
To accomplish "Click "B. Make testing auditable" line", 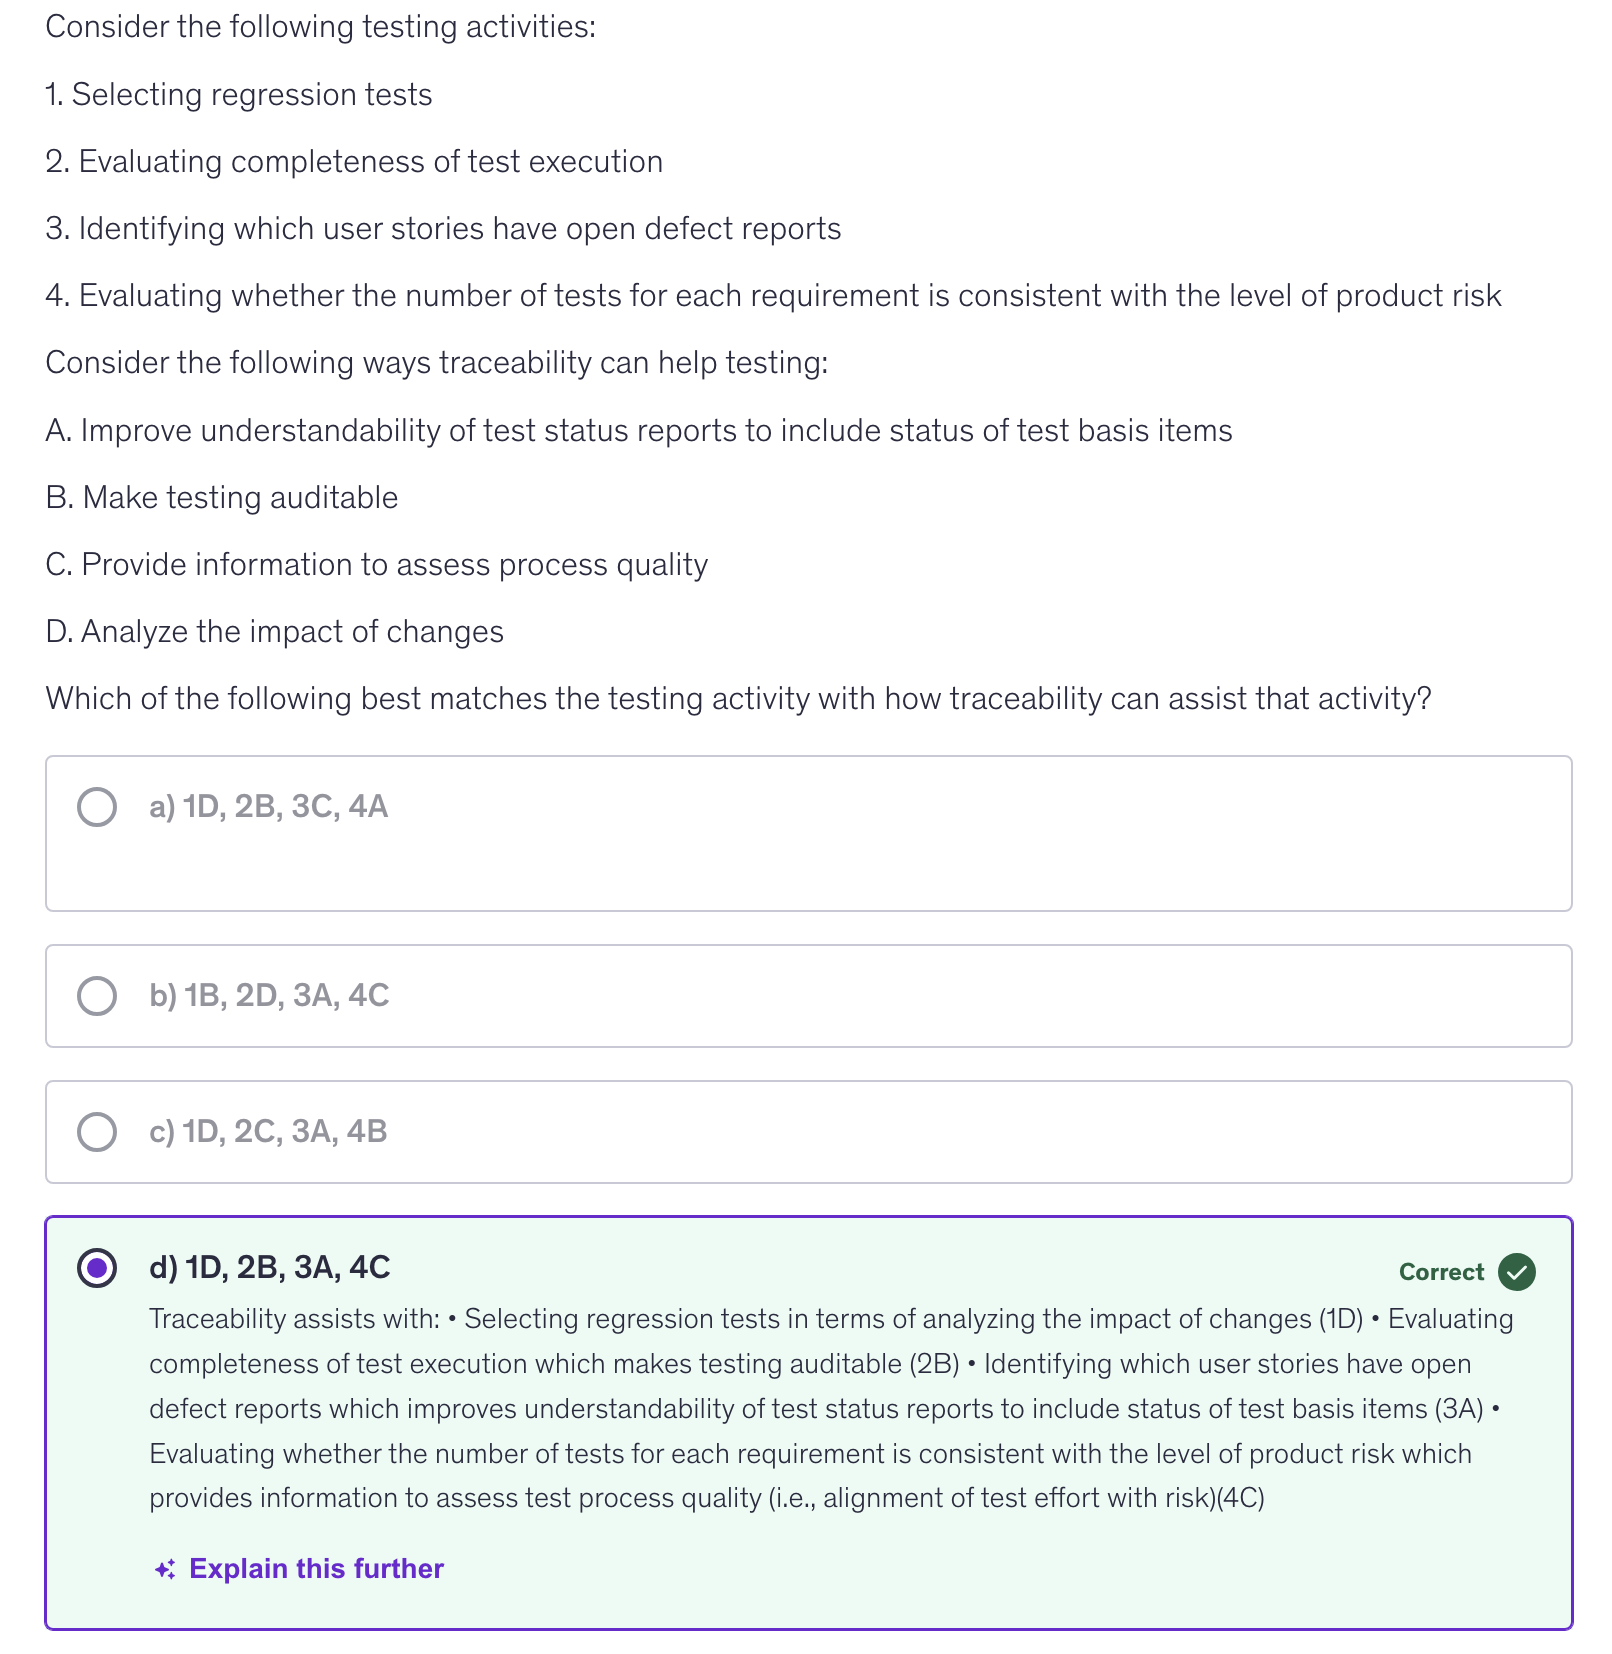I will 222,498.
